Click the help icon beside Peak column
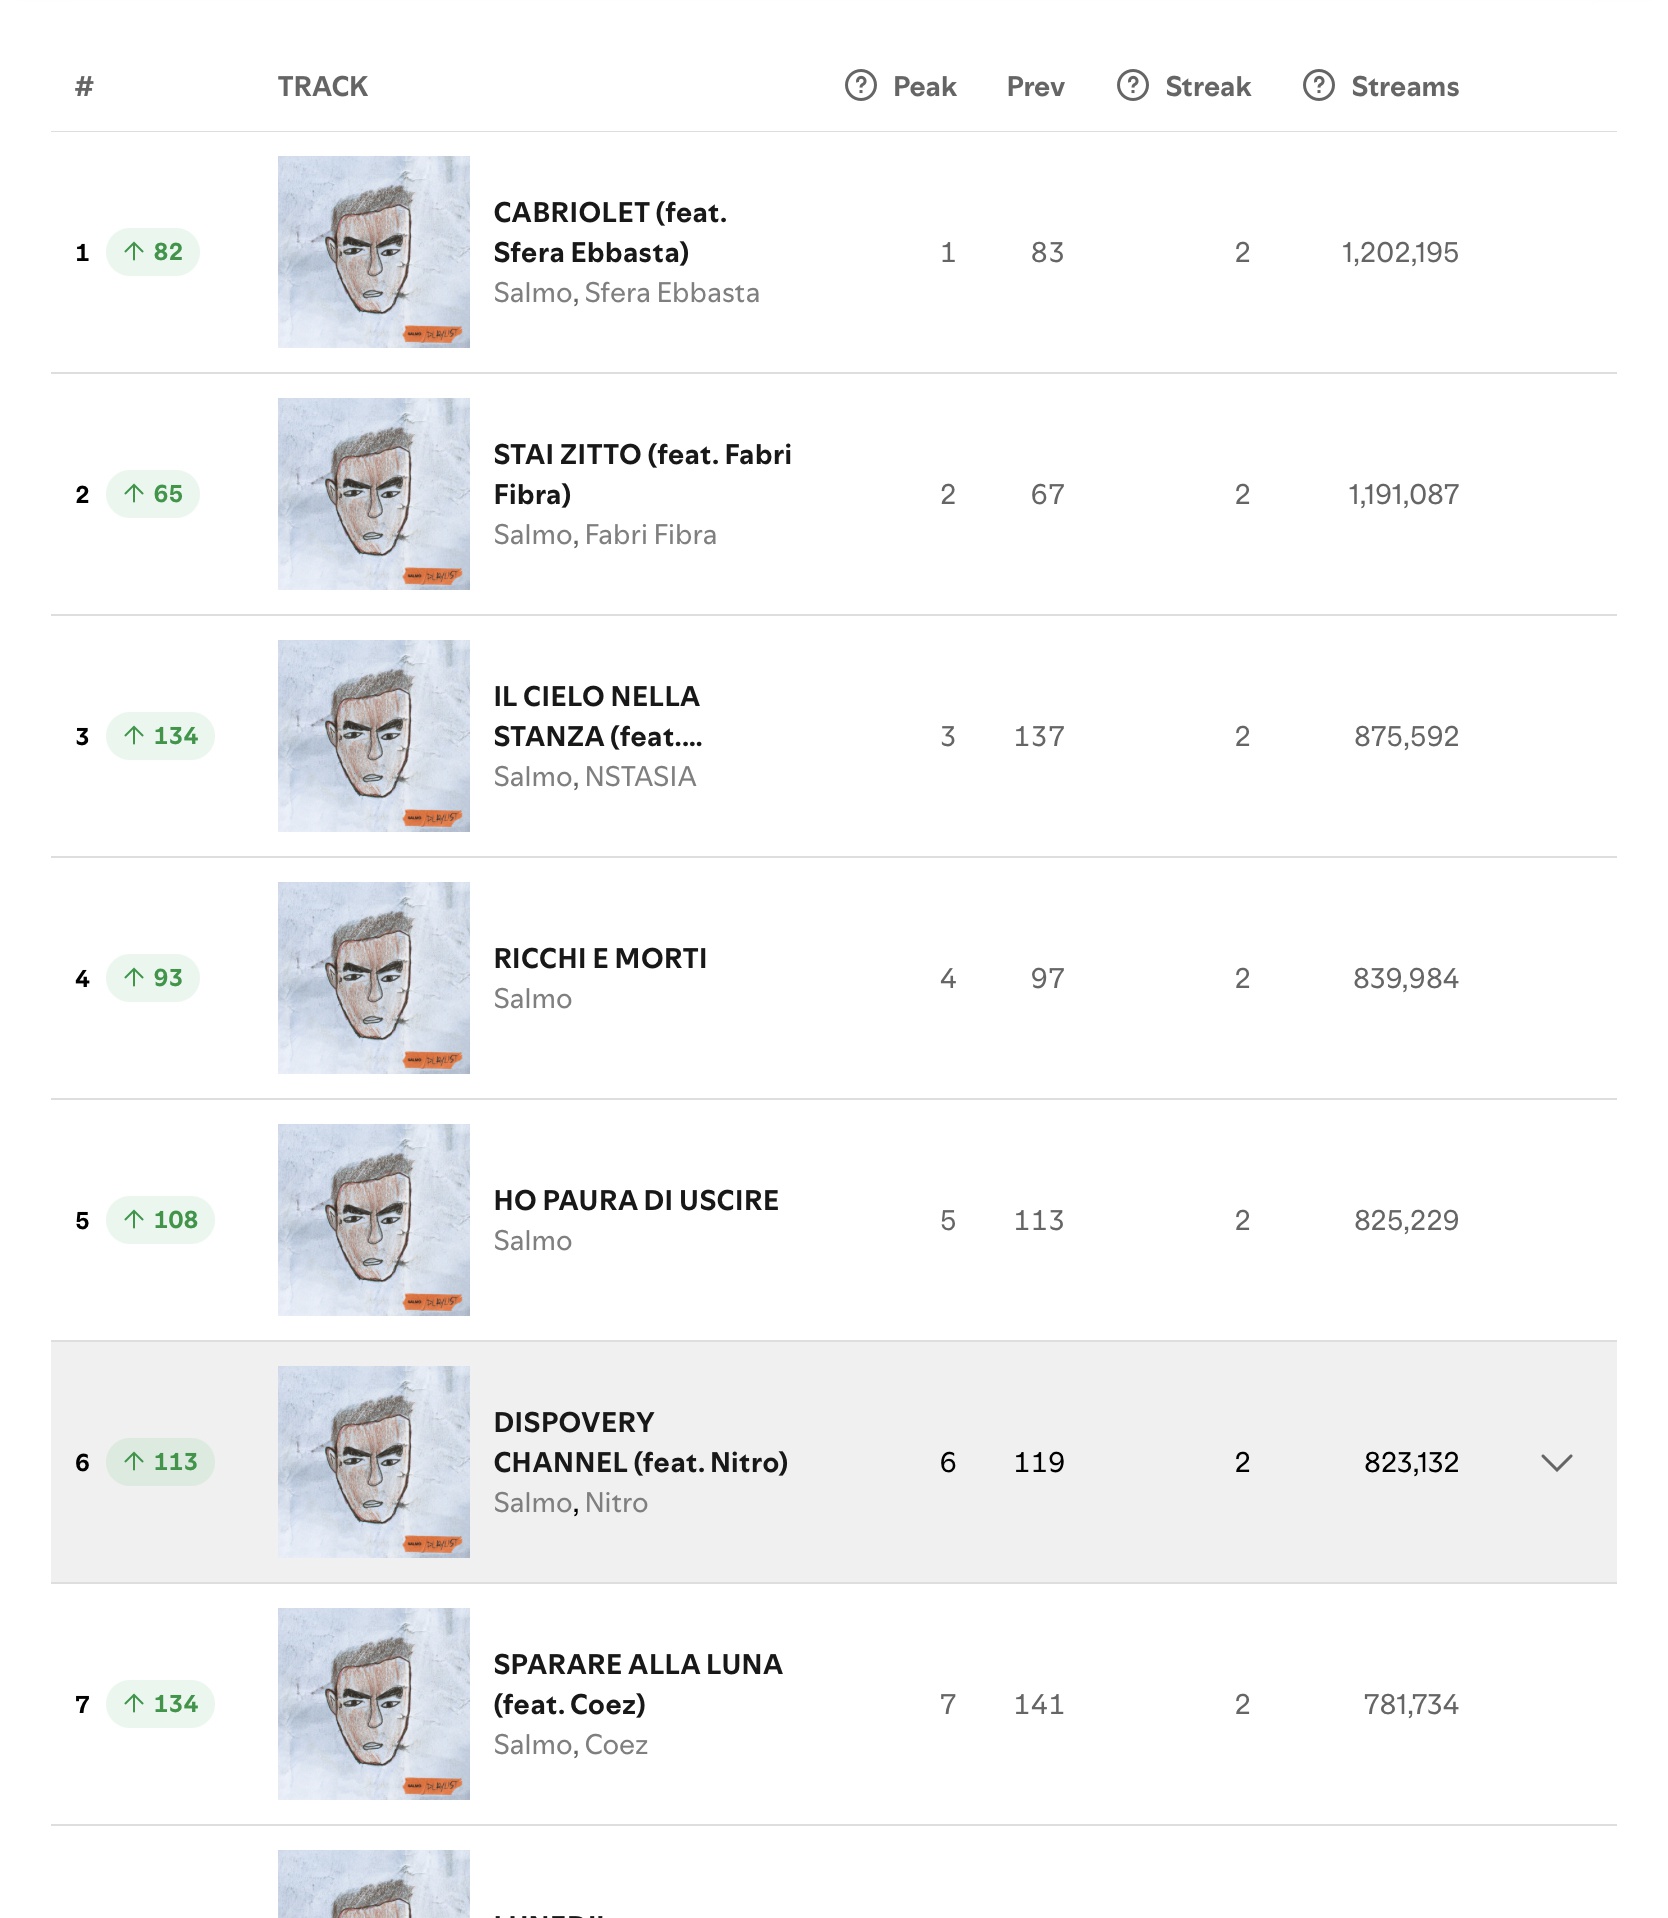 [860, 86]
